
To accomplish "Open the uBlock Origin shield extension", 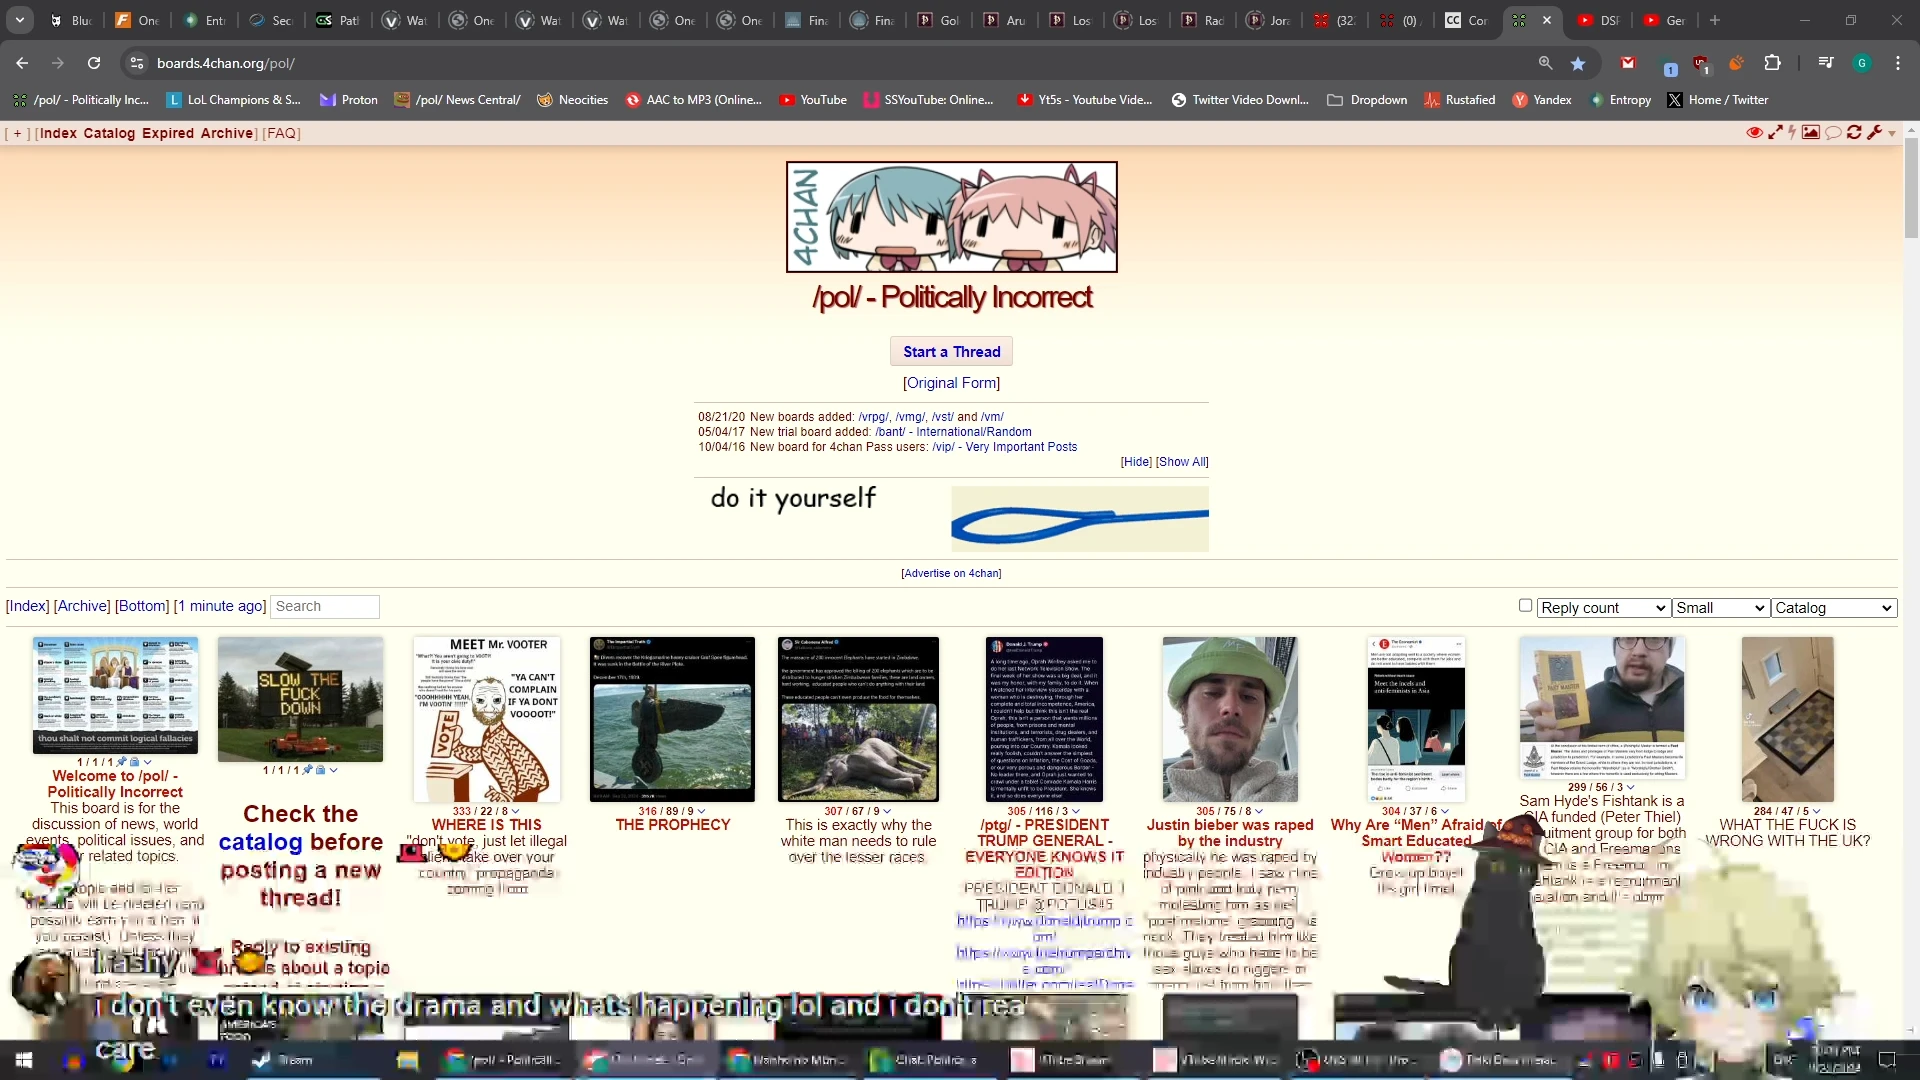I will (1701, 64).
